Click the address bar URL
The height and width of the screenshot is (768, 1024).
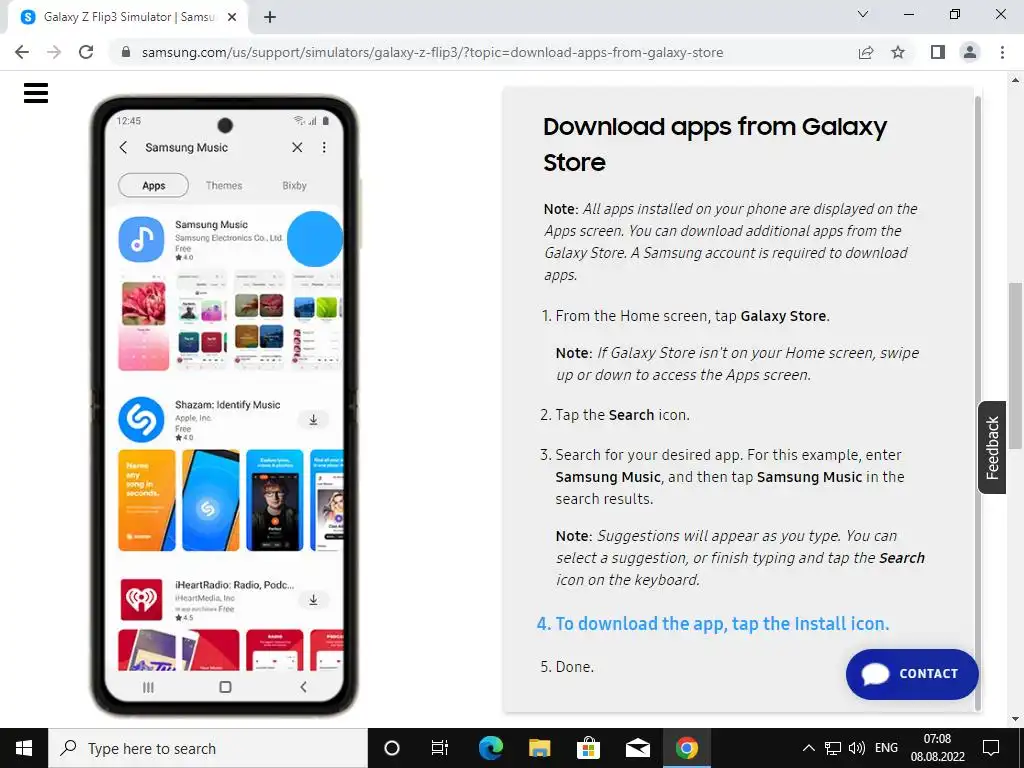432,52
